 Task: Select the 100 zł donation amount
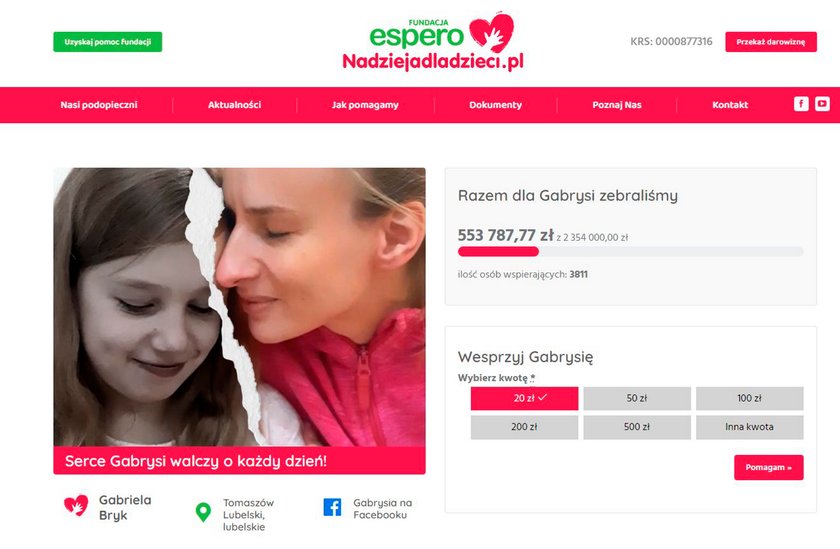point(749,398)
